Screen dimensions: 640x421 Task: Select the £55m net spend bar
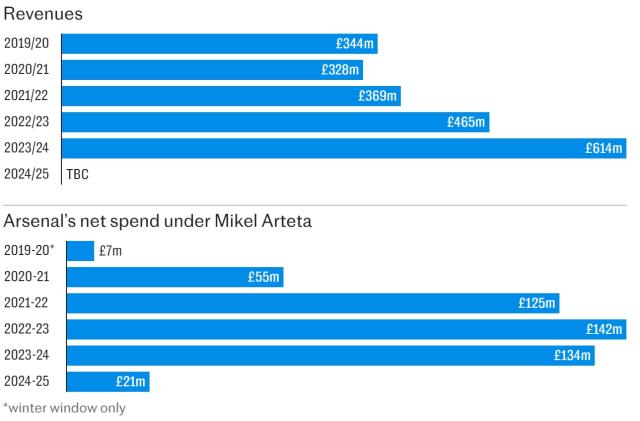click(174, 277)
